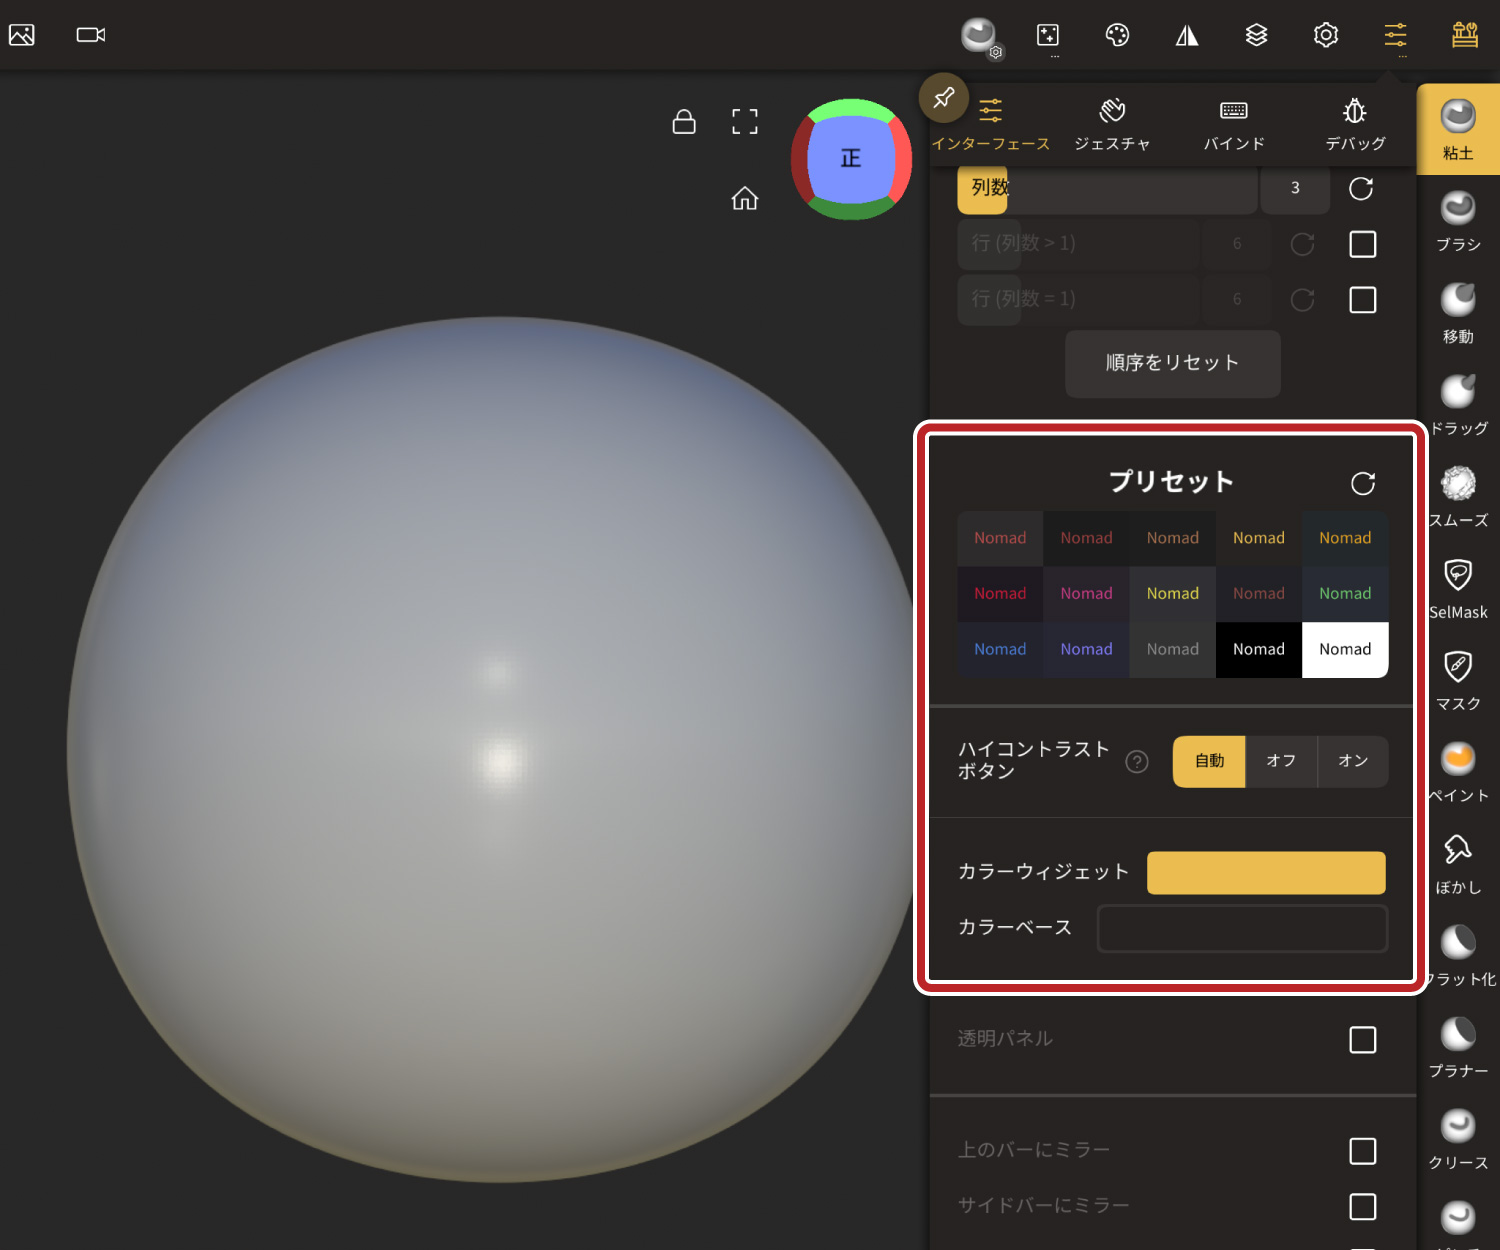The image size is (1500, 1250).
Task: Reset the プリセット theme with refresh icon
Action: point(1362,484)
